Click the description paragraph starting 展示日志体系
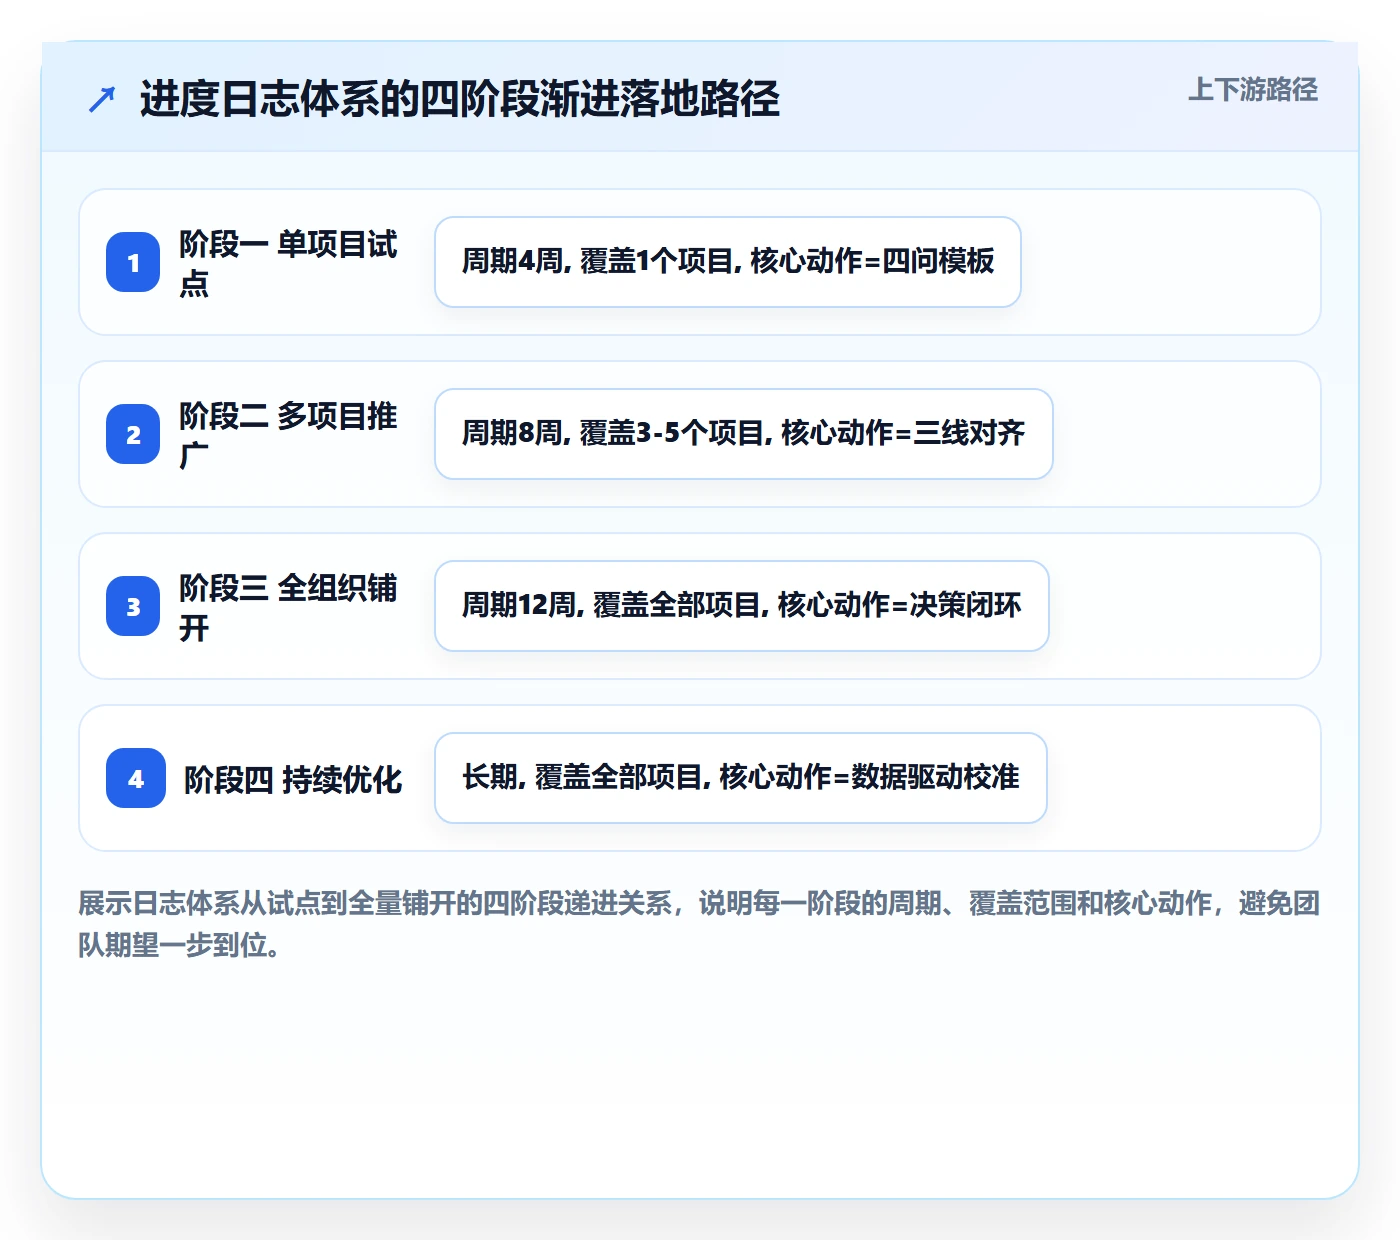 699,924
